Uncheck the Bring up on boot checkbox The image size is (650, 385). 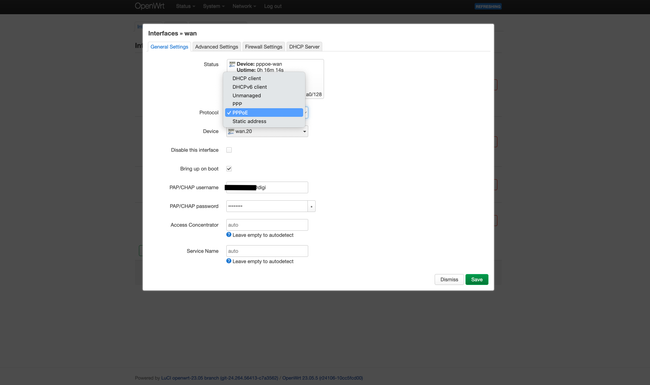229,169
